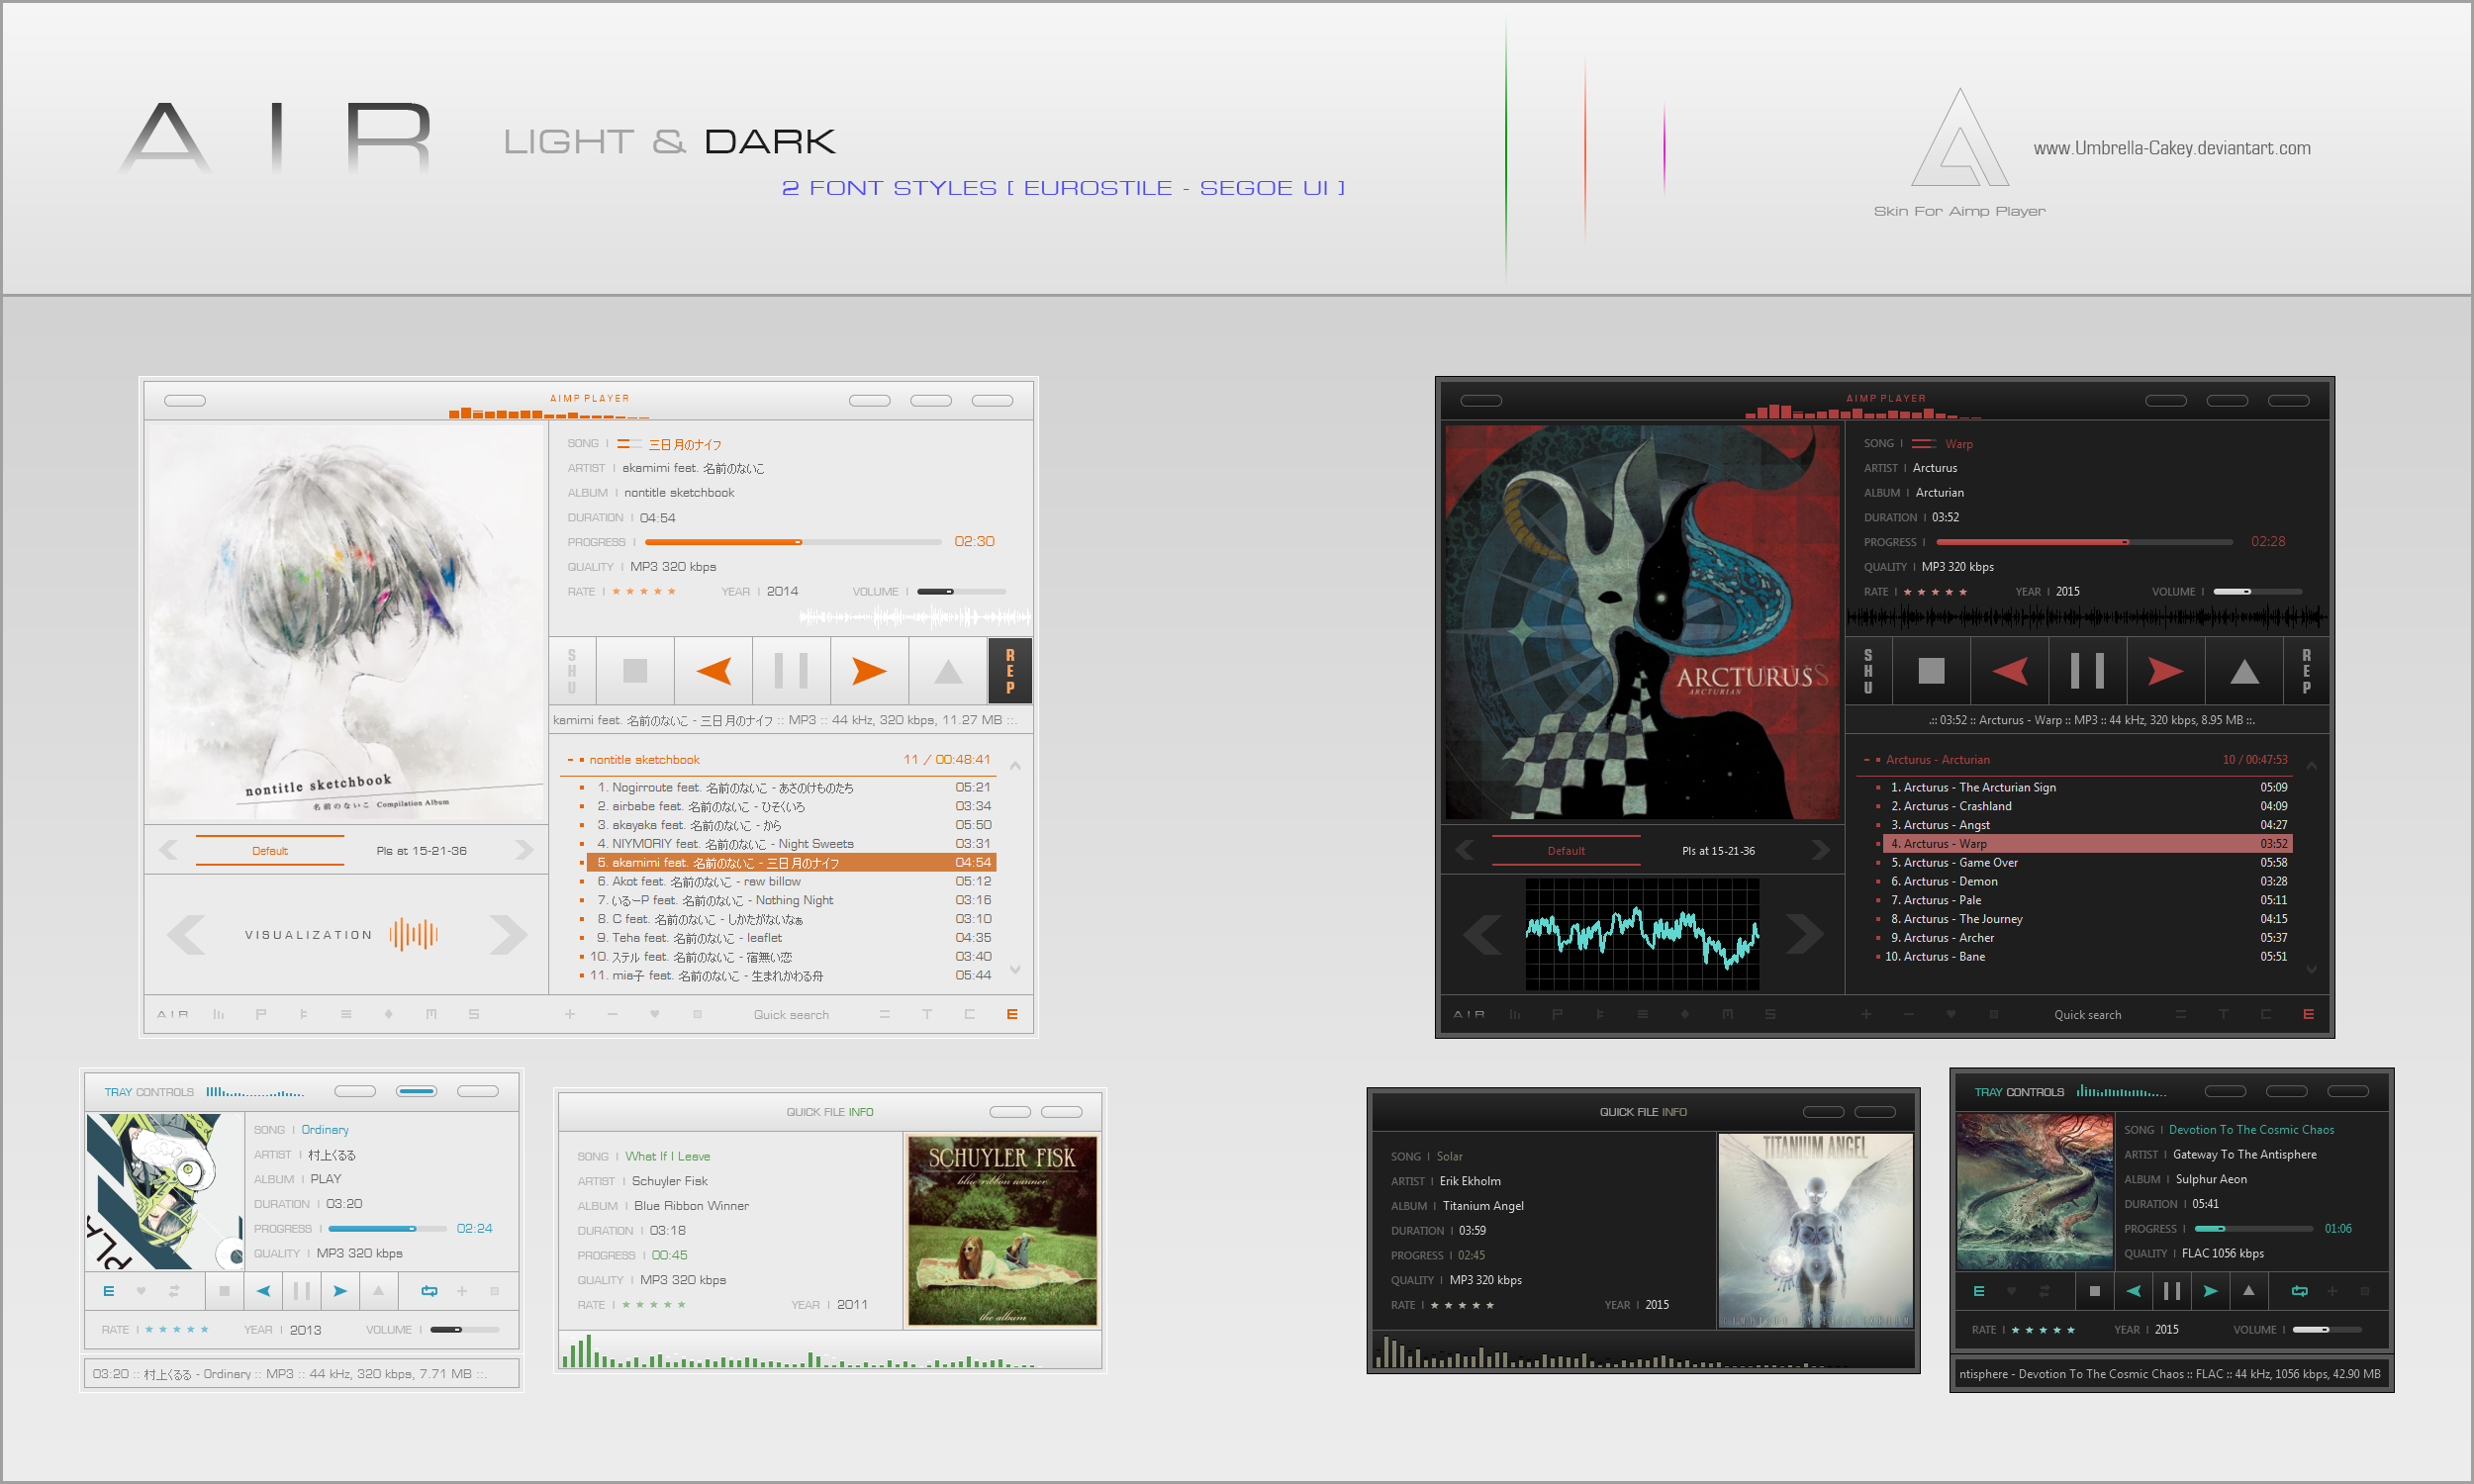Select 'Pls at 15-21-36' tab in light player

coord(421,851)
